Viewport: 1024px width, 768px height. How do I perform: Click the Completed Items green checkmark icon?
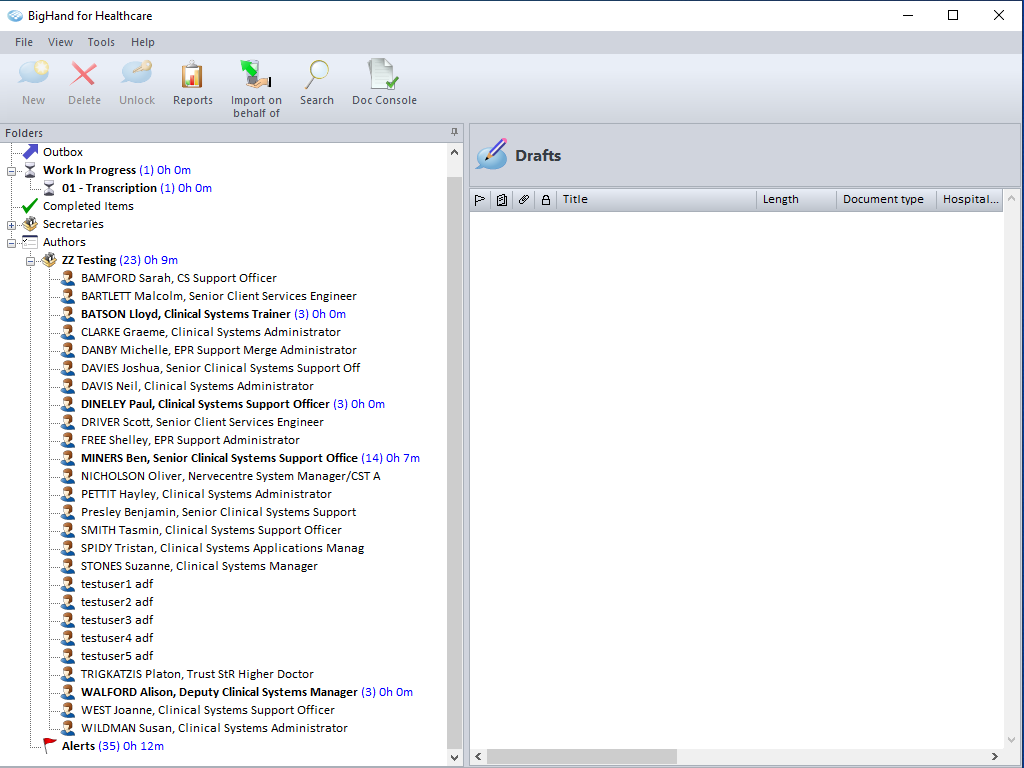[x=30, y=206]
